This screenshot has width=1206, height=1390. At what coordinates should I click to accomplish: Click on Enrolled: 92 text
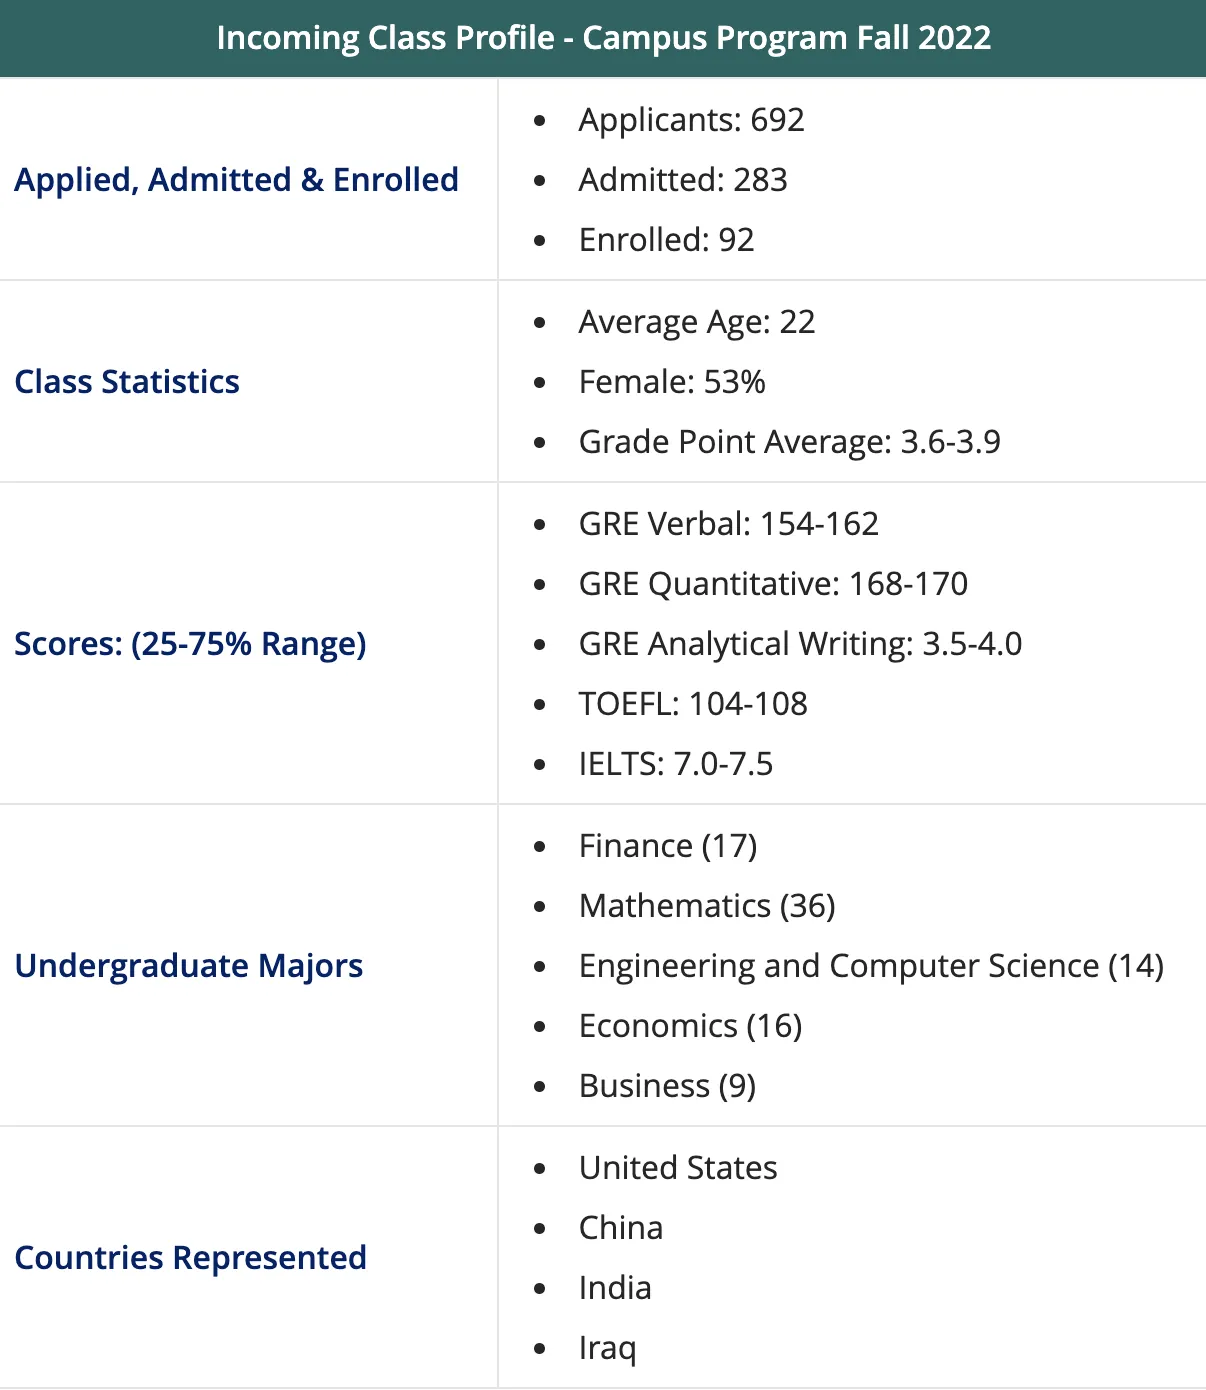pyautogui.click(x=666, y=240)
